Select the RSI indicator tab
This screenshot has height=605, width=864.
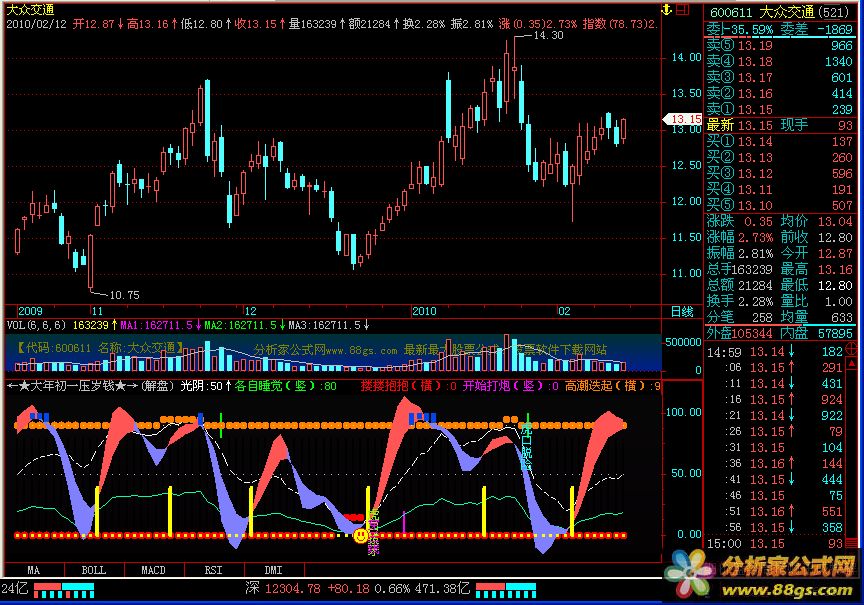point(213,569)
